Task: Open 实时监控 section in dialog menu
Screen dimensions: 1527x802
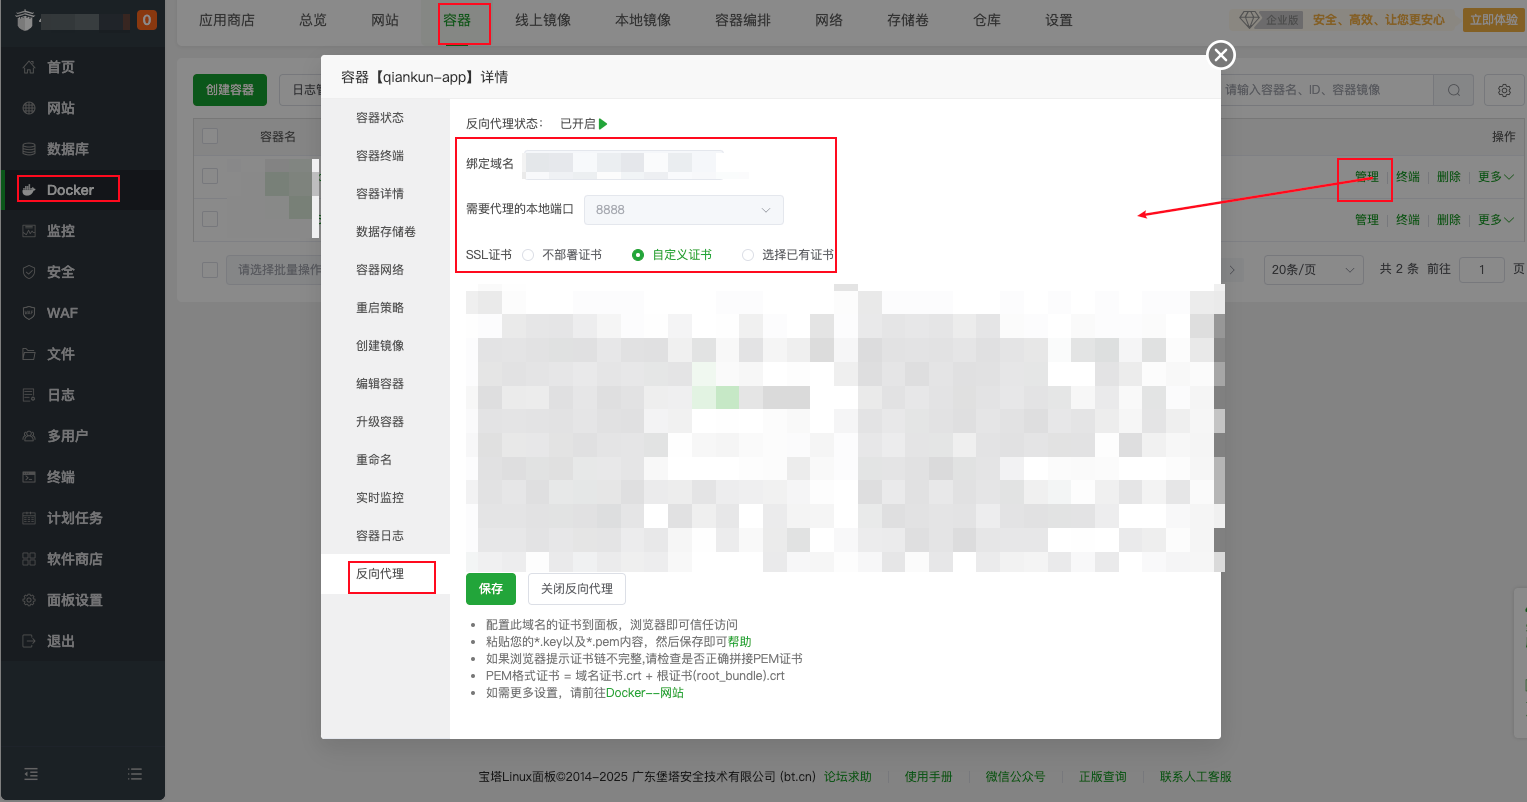Action: [x=385, y=498]
